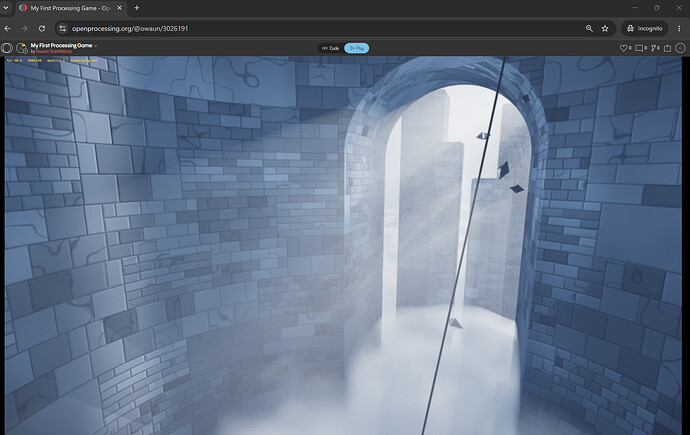690x435 pixels.
Task: Open a new tab with plus button
Action: [136, 7]
